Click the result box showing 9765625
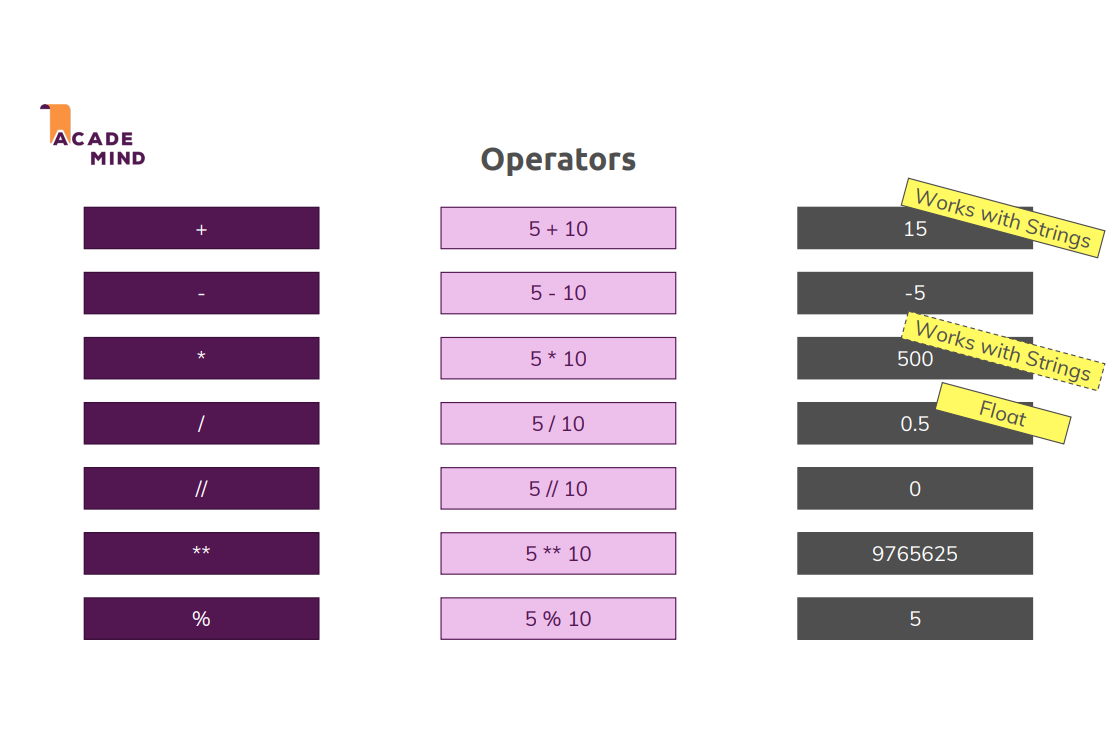Image resolution: width=1113 pixels, height=754 pixels. 914,553
